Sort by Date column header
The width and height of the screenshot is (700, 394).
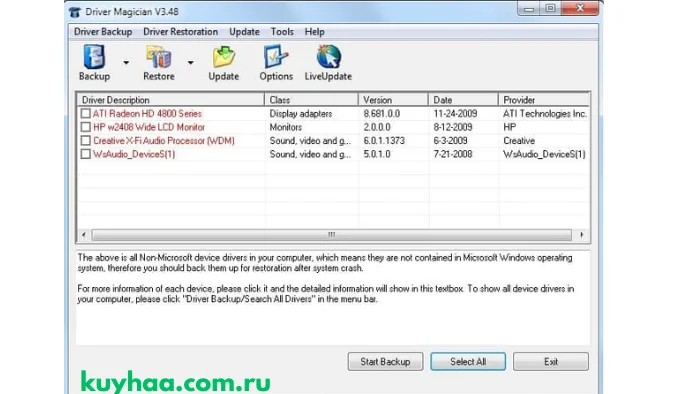coord(463,100)
